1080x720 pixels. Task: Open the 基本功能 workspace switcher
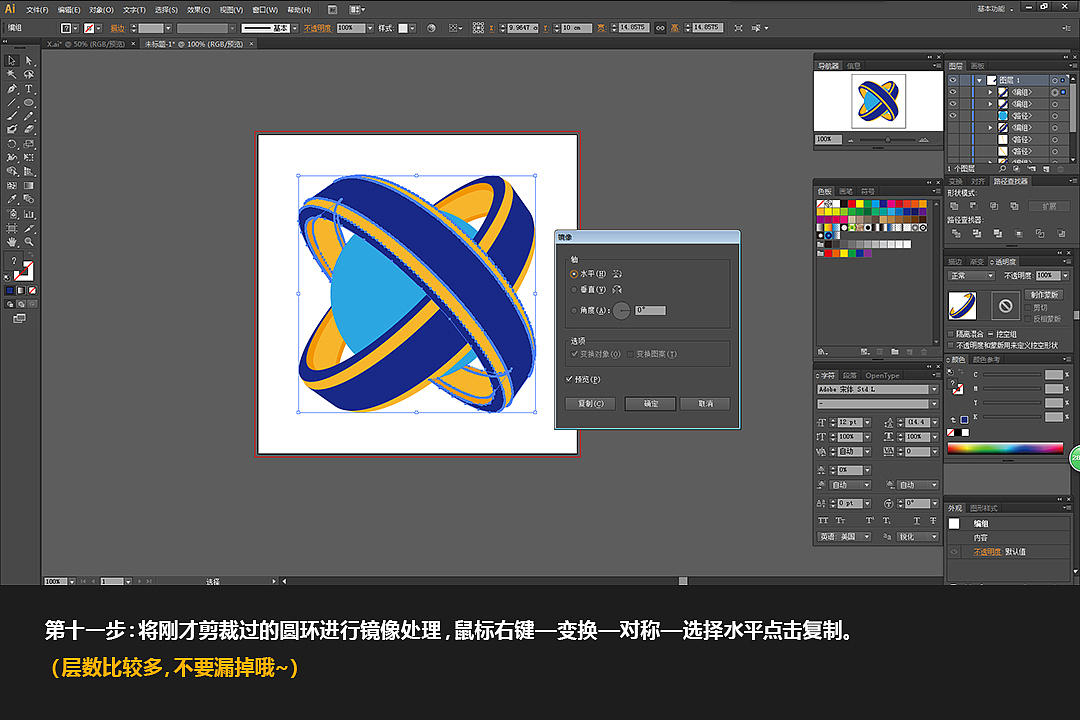pyautogui.click(x=995, y=9)
